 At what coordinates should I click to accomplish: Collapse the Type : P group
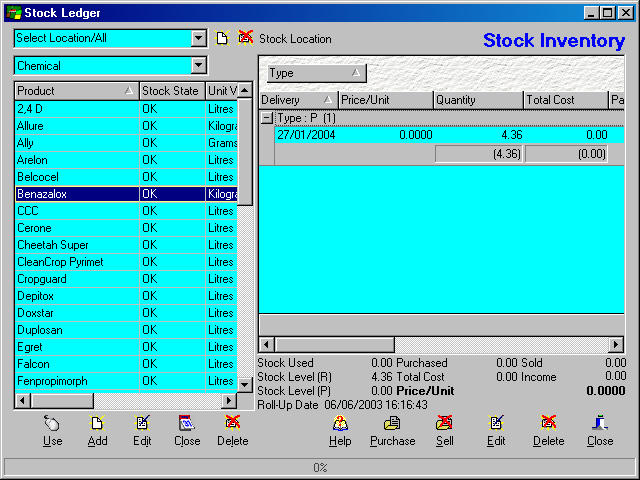point(267,118)
